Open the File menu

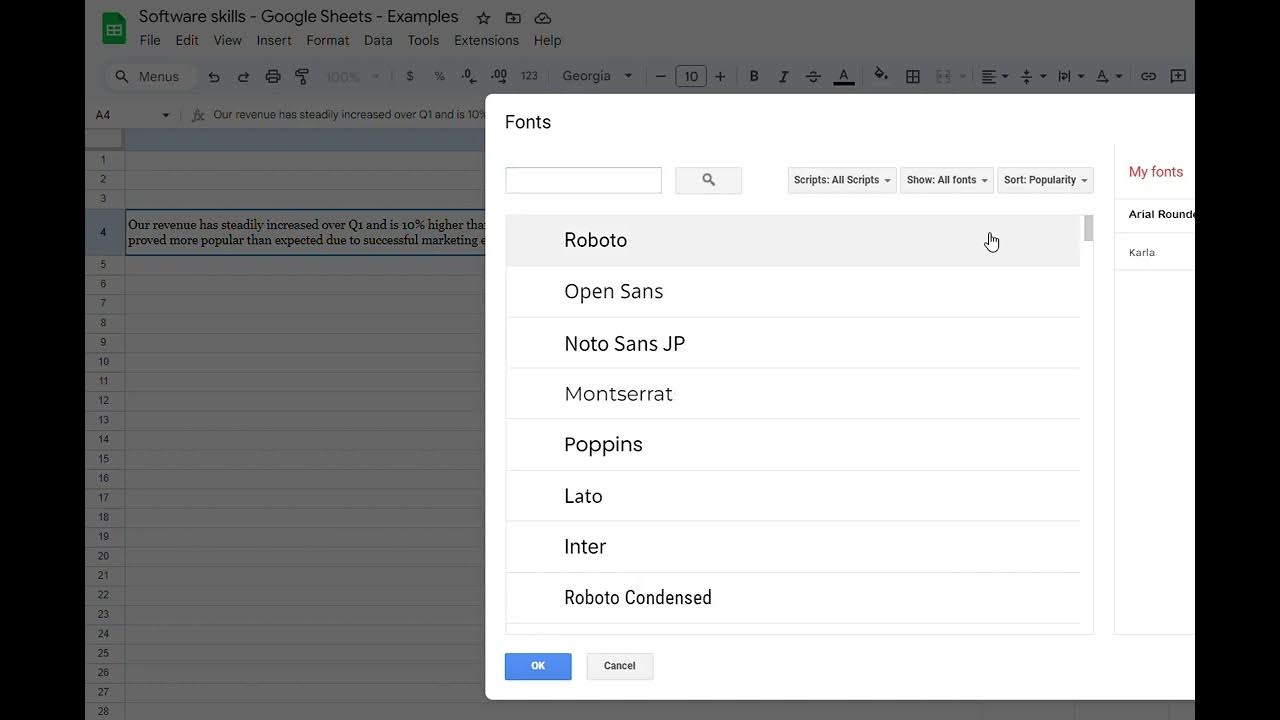click(x=150, y=40)
